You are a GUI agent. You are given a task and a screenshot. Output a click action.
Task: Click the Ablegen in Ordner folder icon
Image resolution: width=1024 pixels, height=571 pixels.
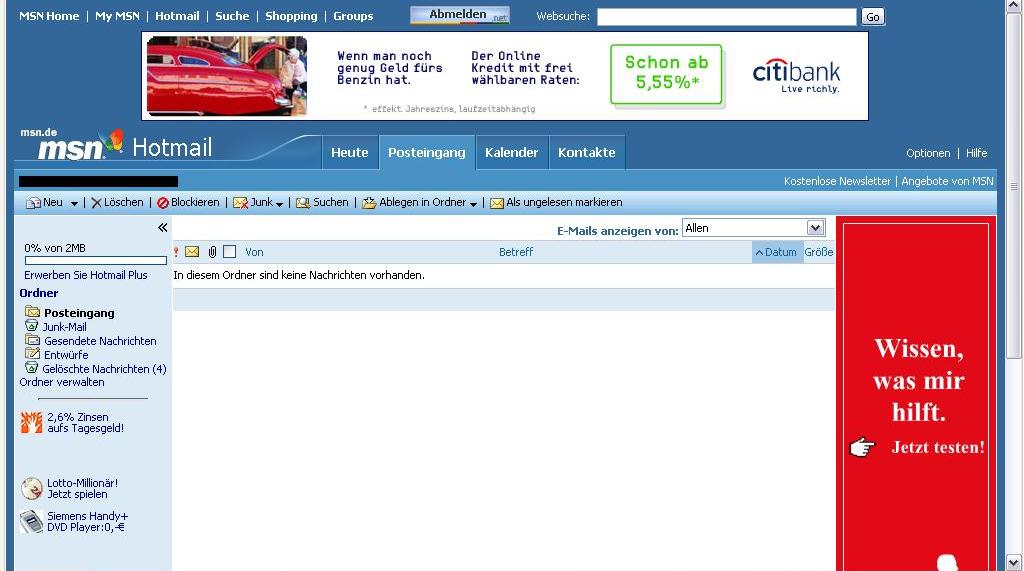tap(369, 203)
